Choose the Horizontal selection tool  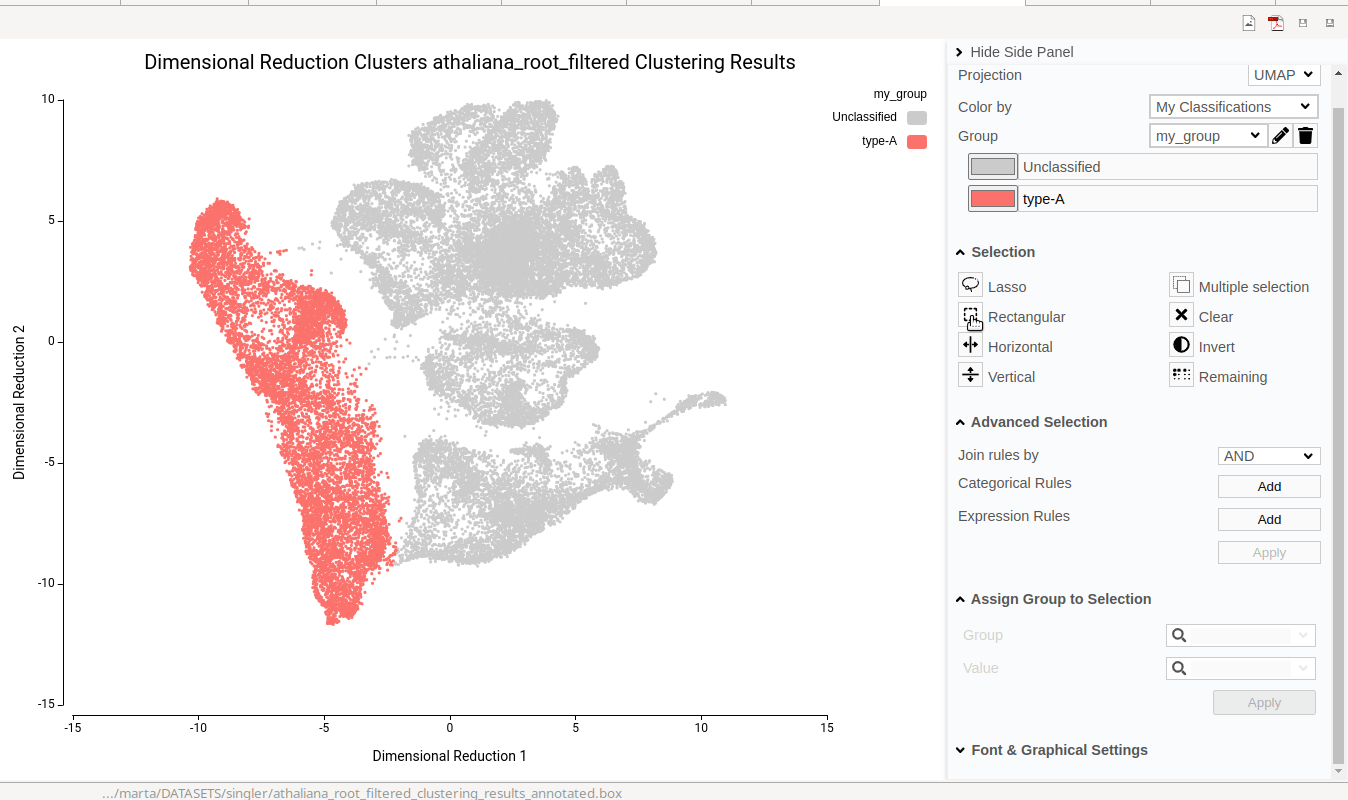970,346
